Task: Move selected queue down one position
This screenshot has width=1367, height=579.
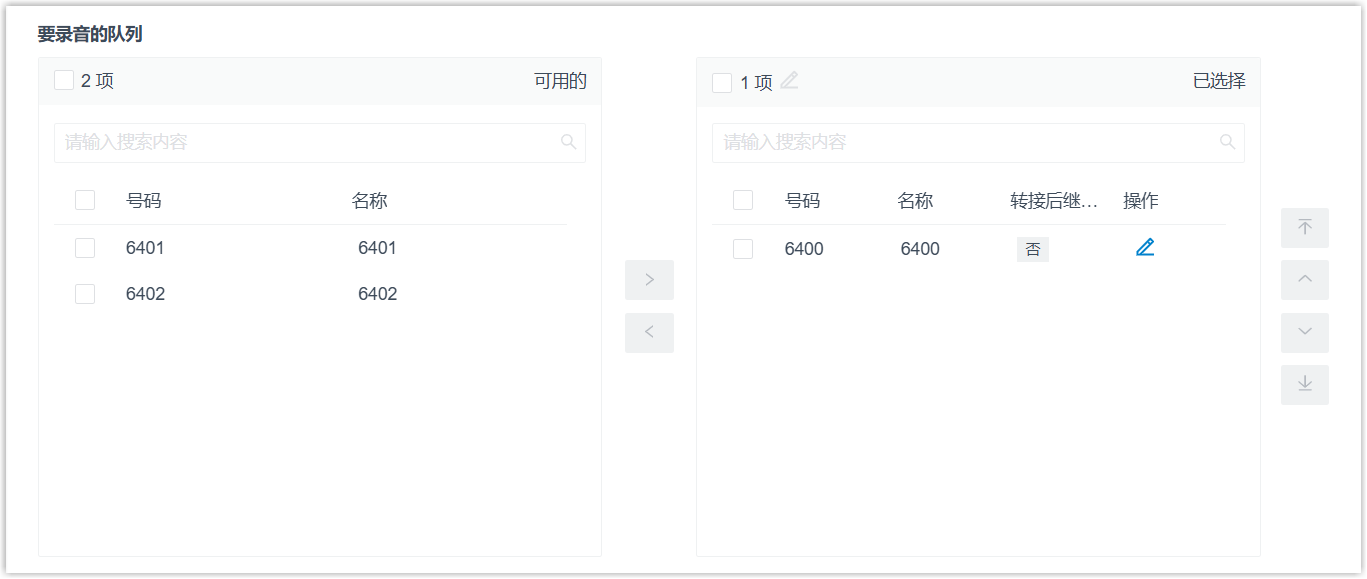Action: click(x=1305, y=333)
